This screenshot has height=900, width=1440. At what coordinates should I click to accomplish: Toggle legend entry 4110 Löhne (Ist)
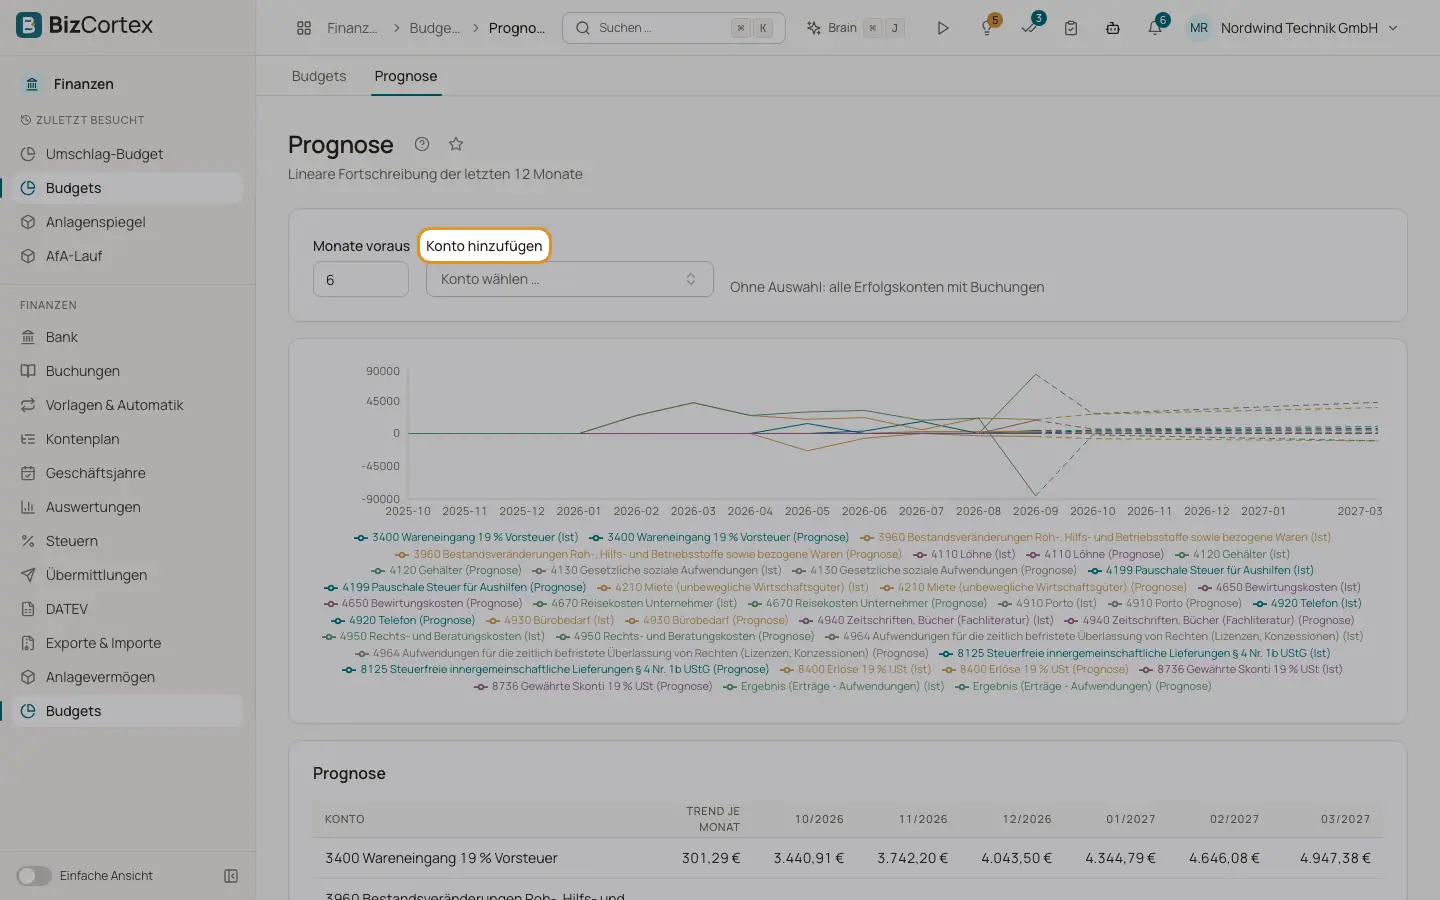coord(964,554)
